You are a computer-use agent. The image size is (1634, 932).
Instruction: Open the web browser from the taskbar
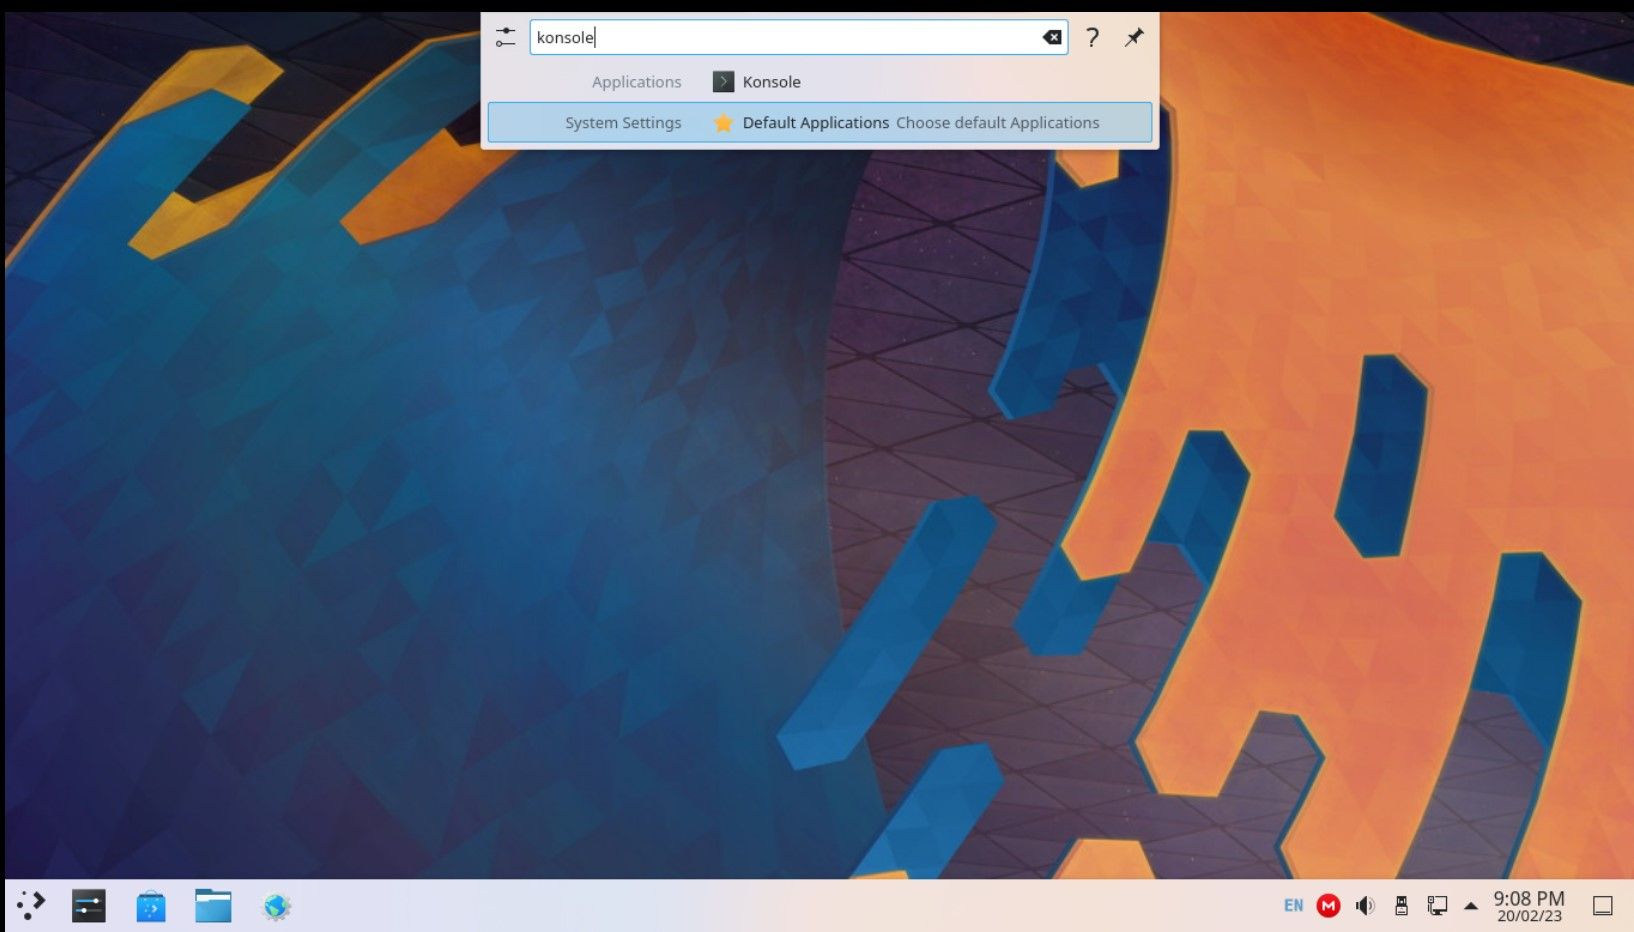275,906
